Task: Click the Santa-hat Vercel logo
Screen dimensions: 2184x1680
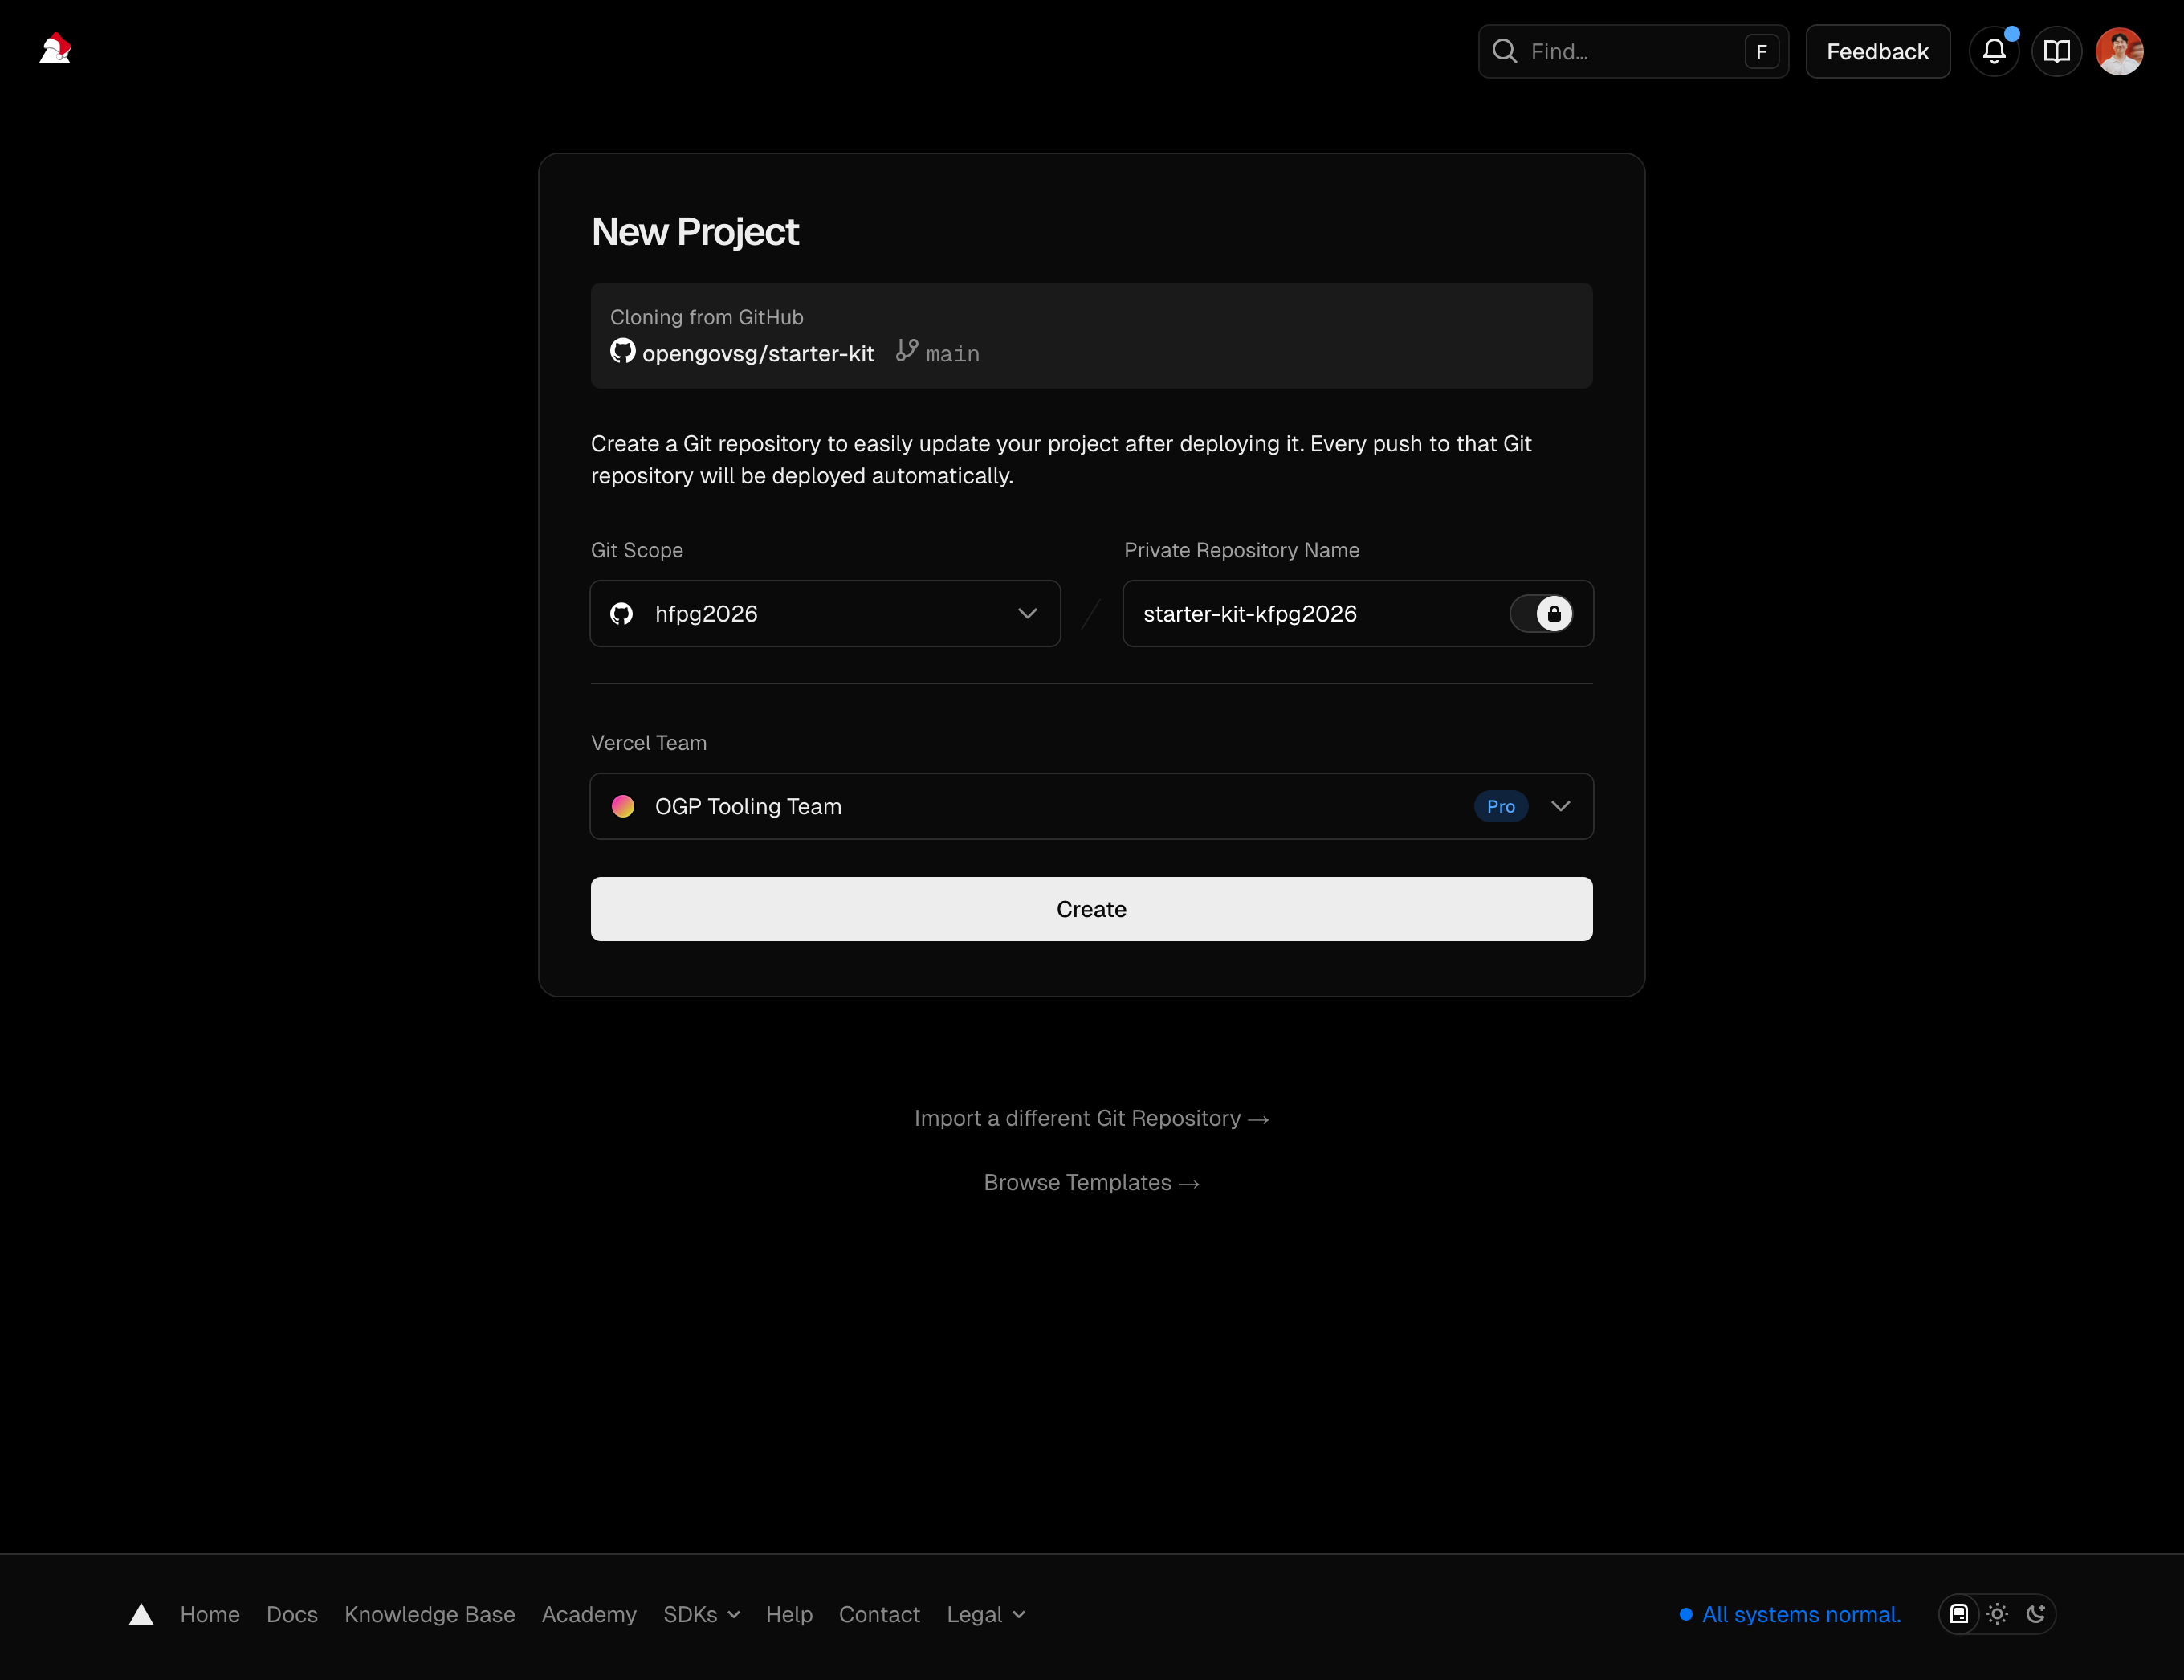Action: tap(55, 49)
